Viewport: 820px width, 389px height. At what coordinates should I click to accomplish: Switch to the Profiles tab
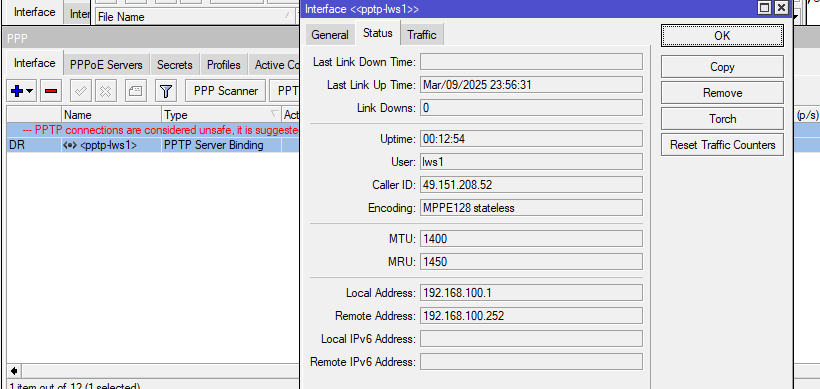coord(223,65)
